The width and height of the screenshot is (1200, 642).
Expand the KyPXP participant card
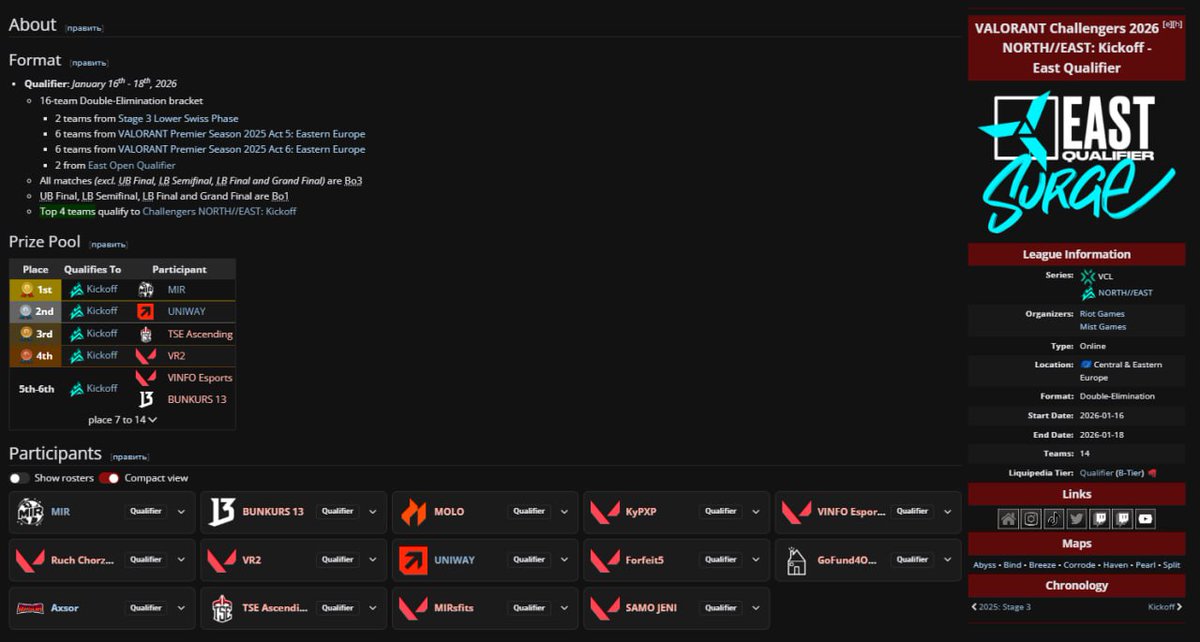point(757,512)
